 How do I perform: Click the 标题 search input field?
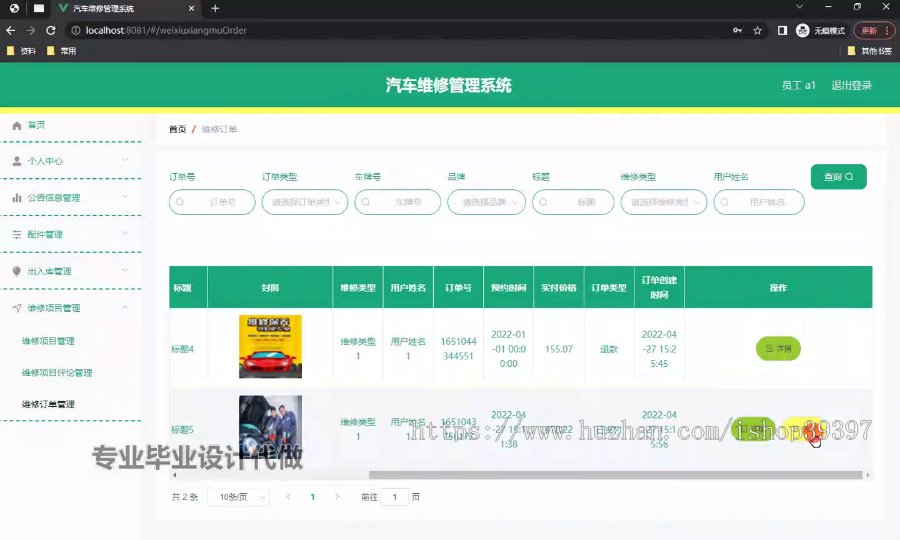(x=573, y=202)
